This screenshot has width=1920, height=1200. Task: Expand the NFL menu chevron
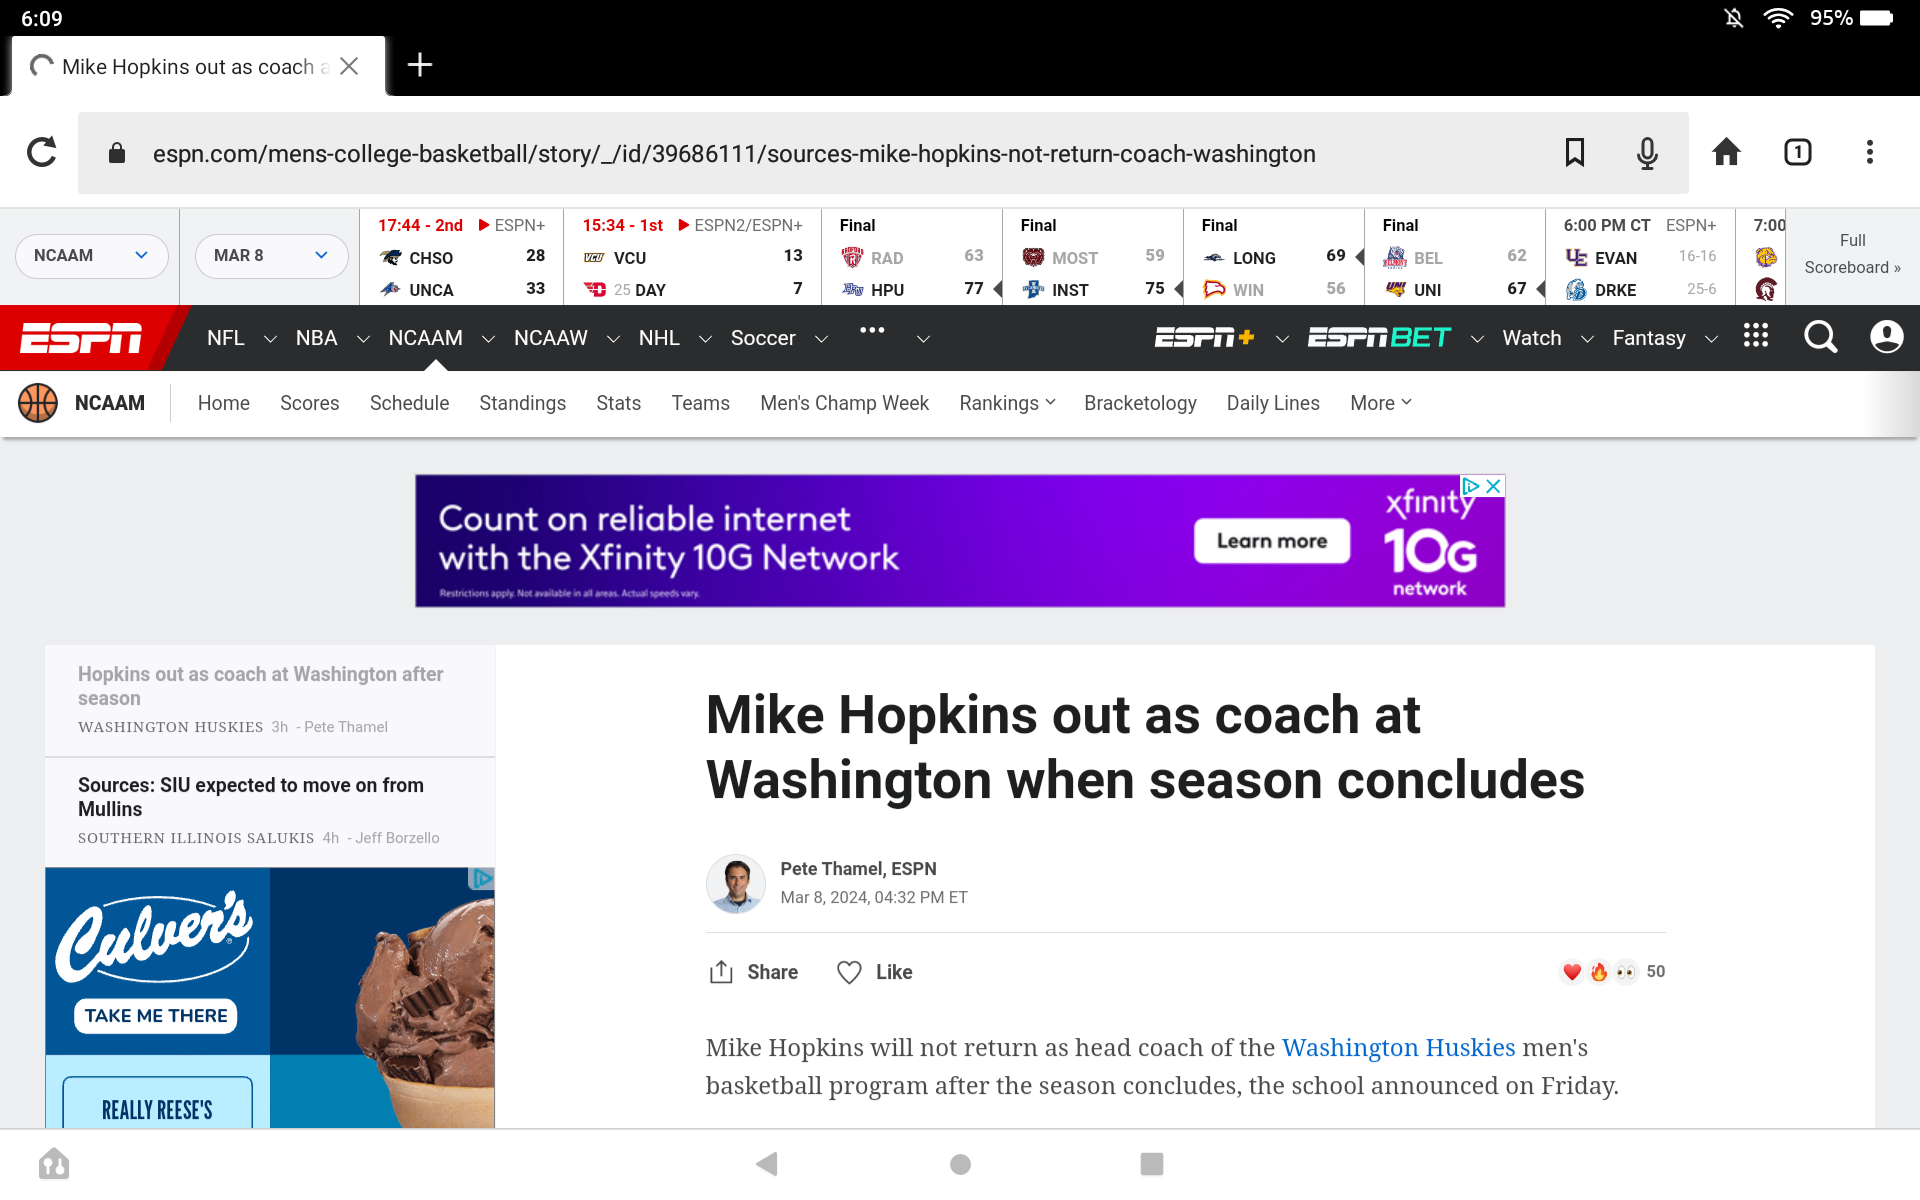(270, 339)
